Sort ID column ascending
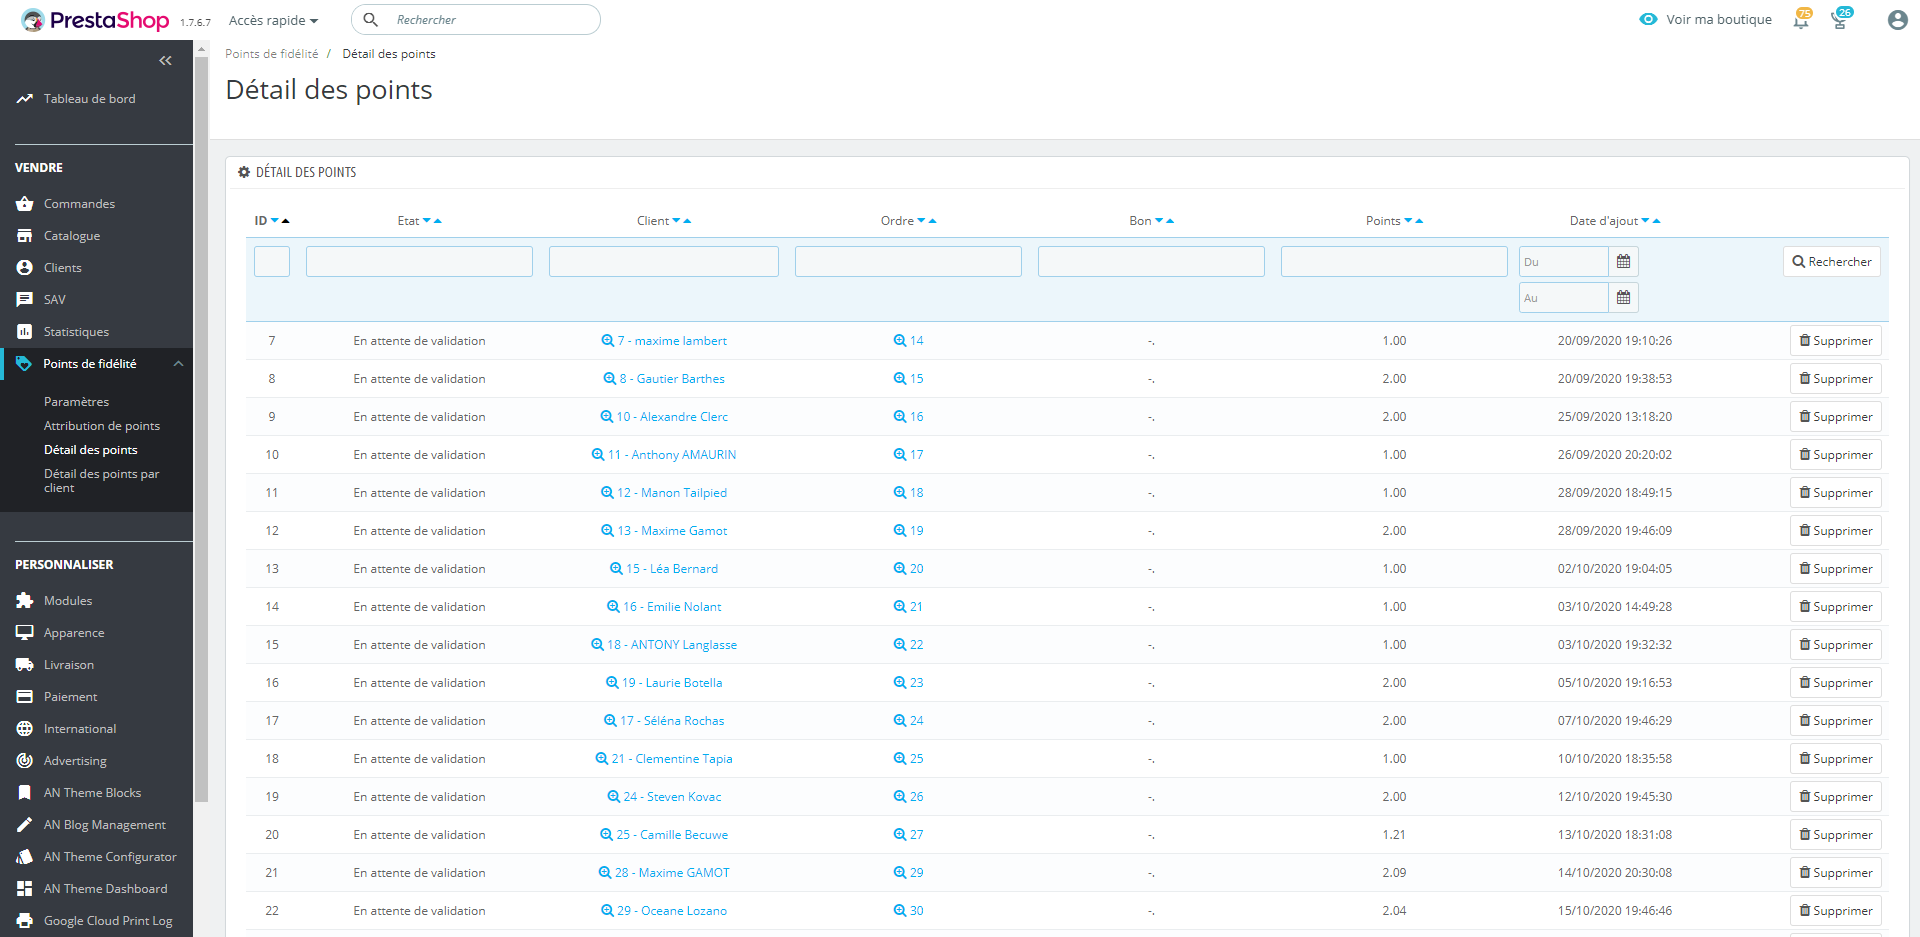 coord(286,221)
